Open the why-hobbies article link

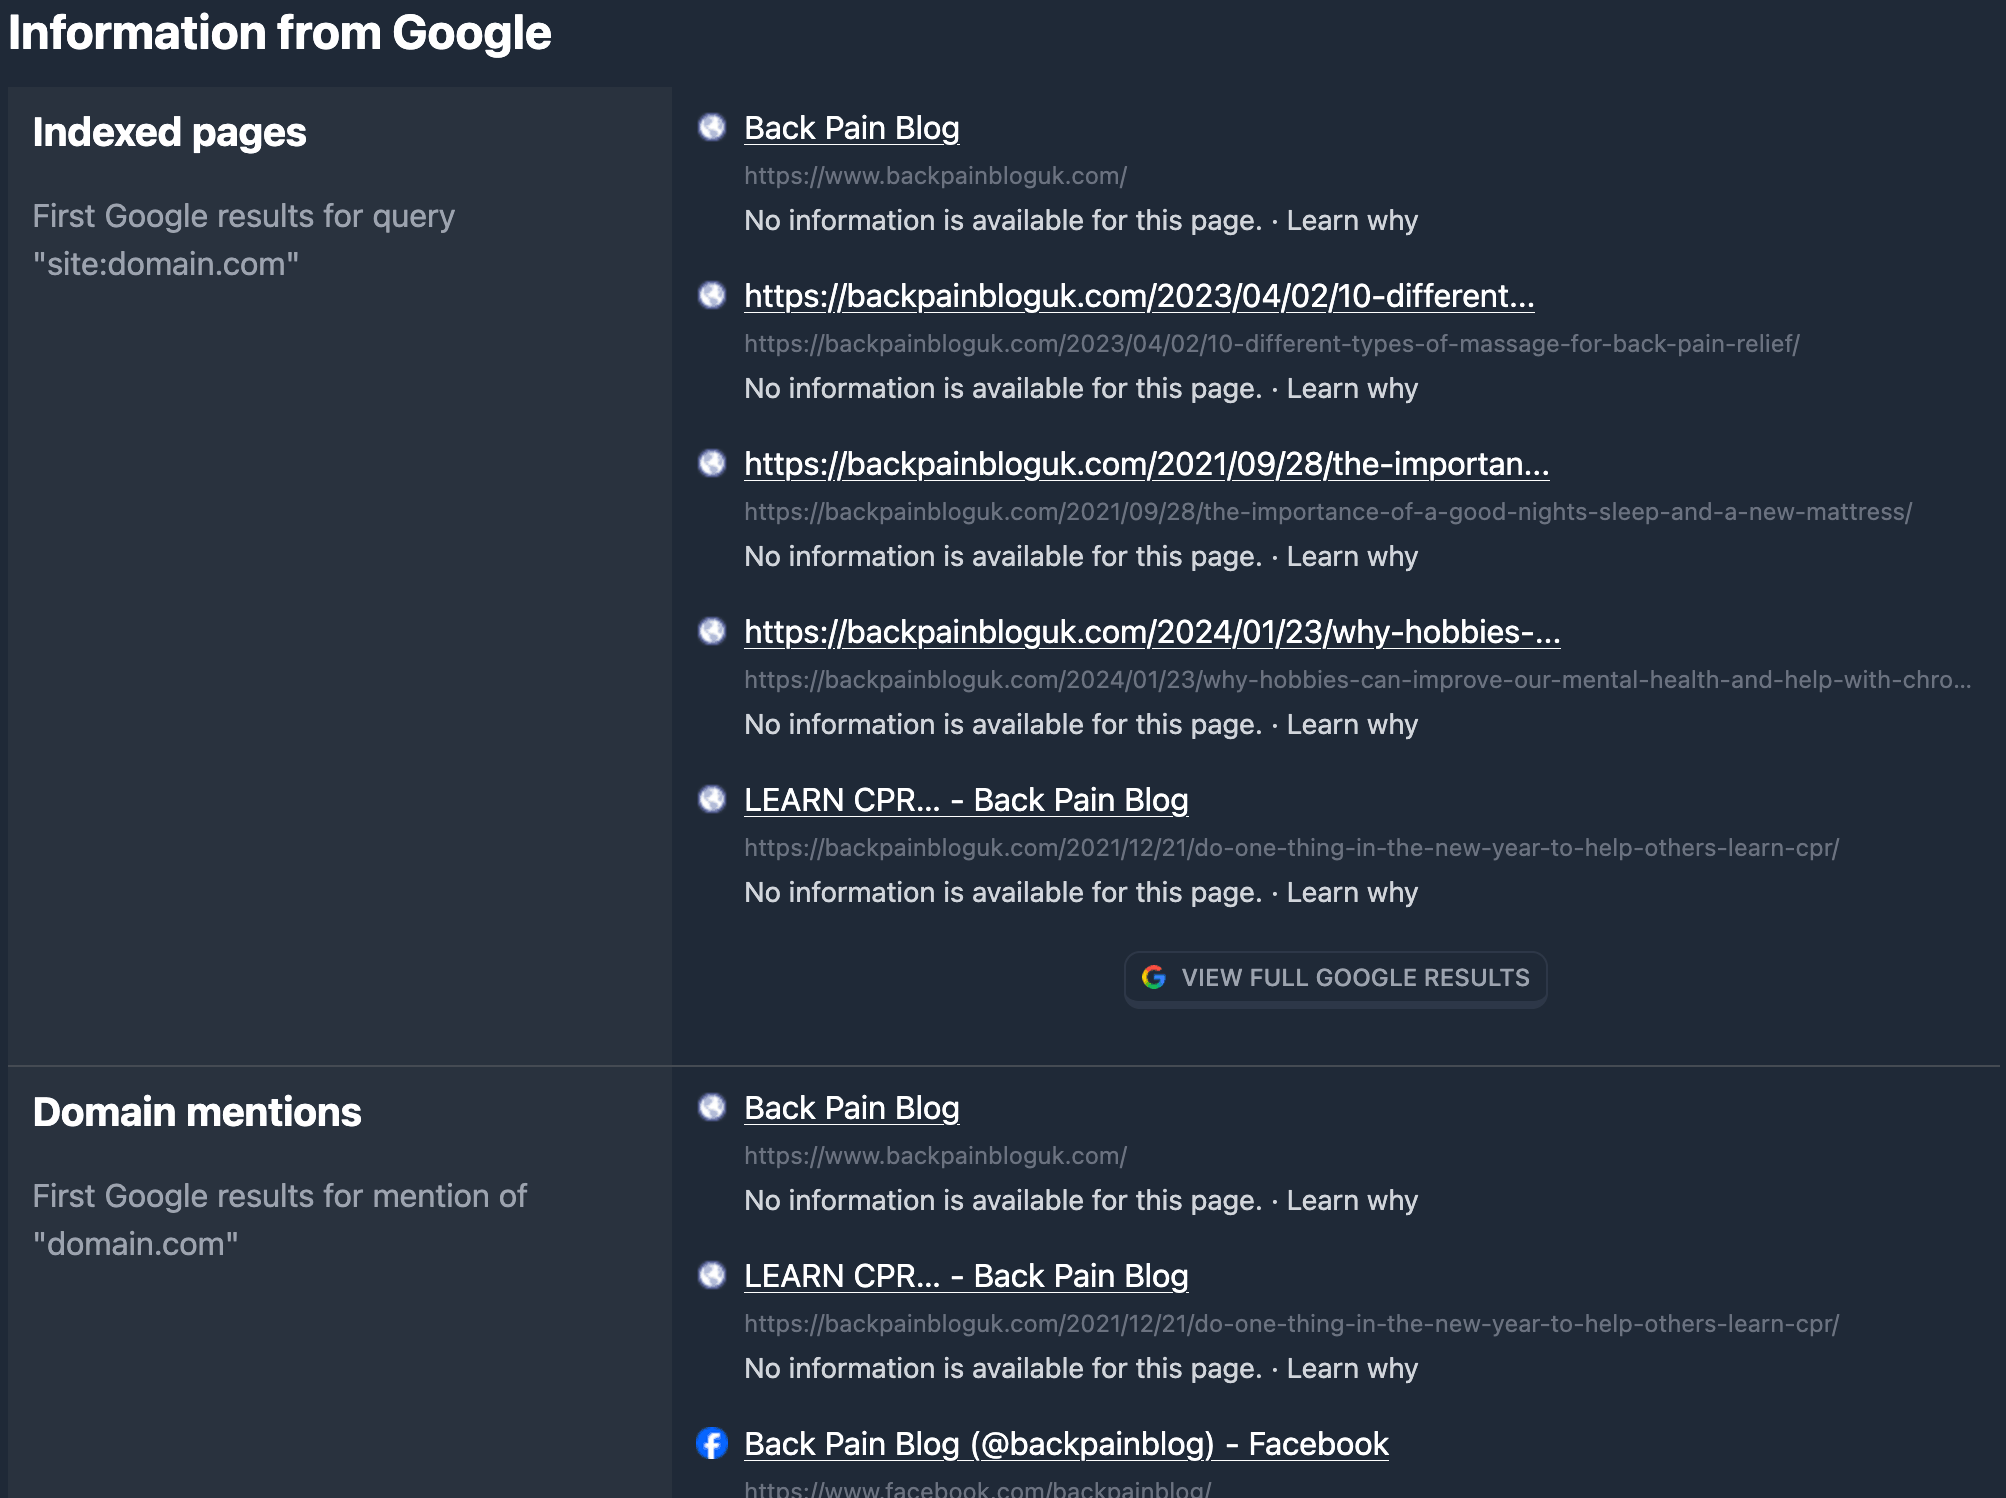[x=1151, y=633]
